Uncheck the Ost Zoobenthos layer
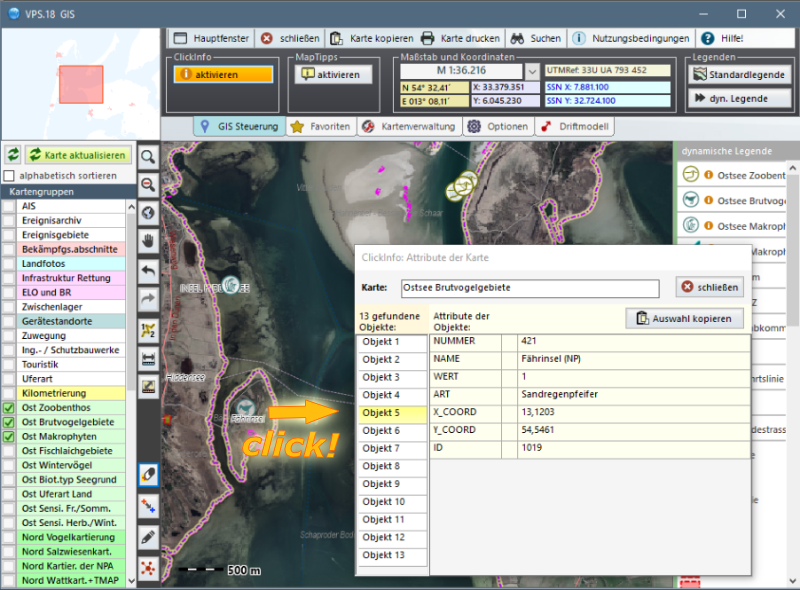 coord(9,409)
